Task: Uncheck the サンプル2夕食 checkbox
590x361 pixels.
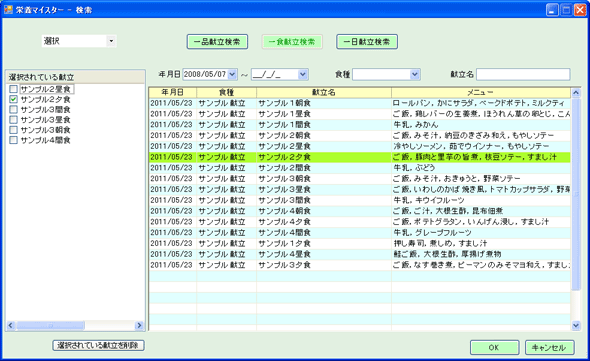Action: (x=14, y=99)
